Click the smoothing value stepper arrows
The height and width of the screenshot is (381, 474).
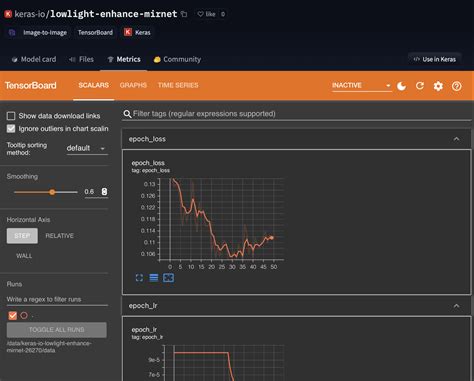104,192
